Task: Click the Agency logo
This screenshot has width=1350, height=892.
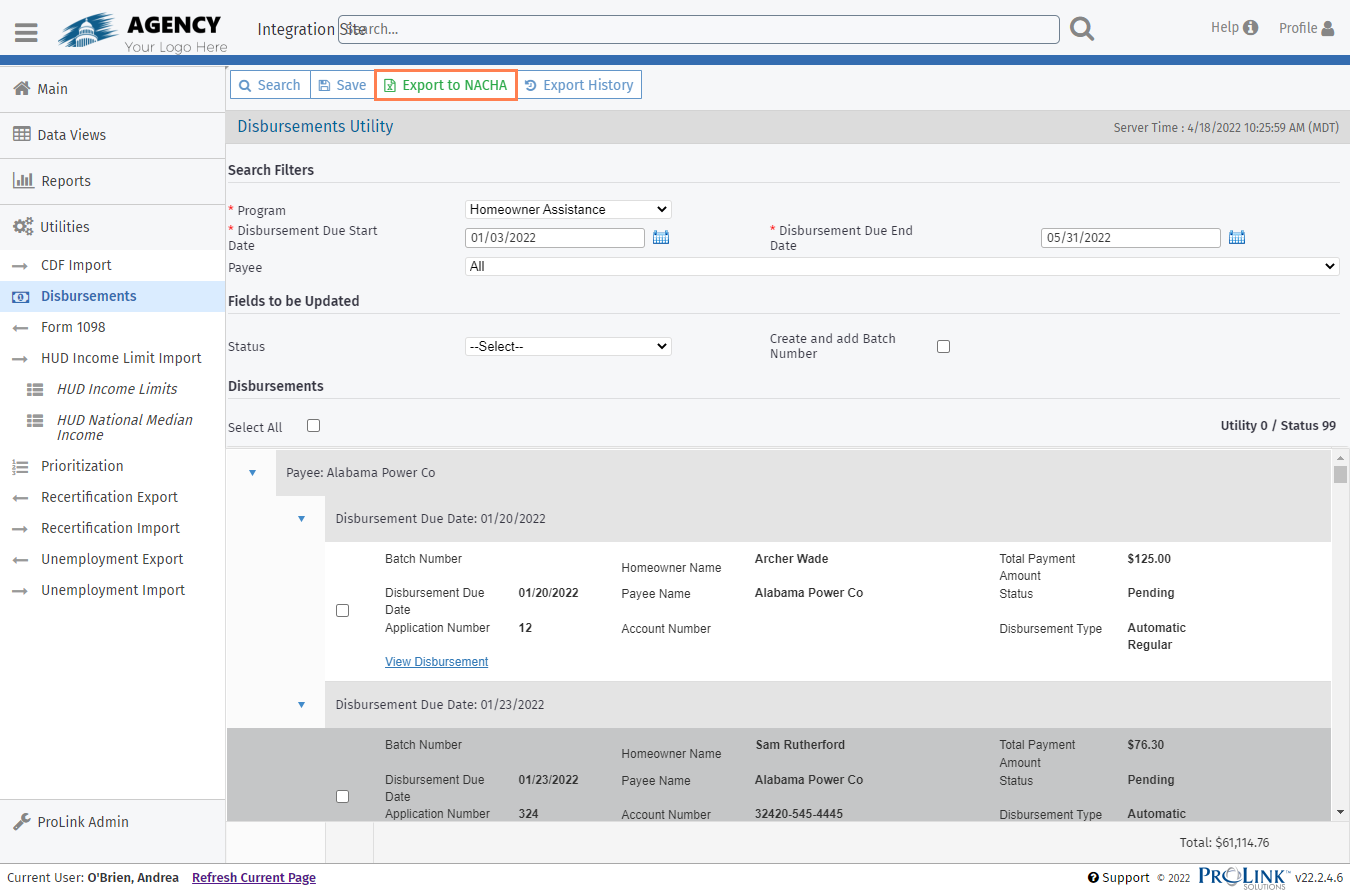Action: (142, 32)
